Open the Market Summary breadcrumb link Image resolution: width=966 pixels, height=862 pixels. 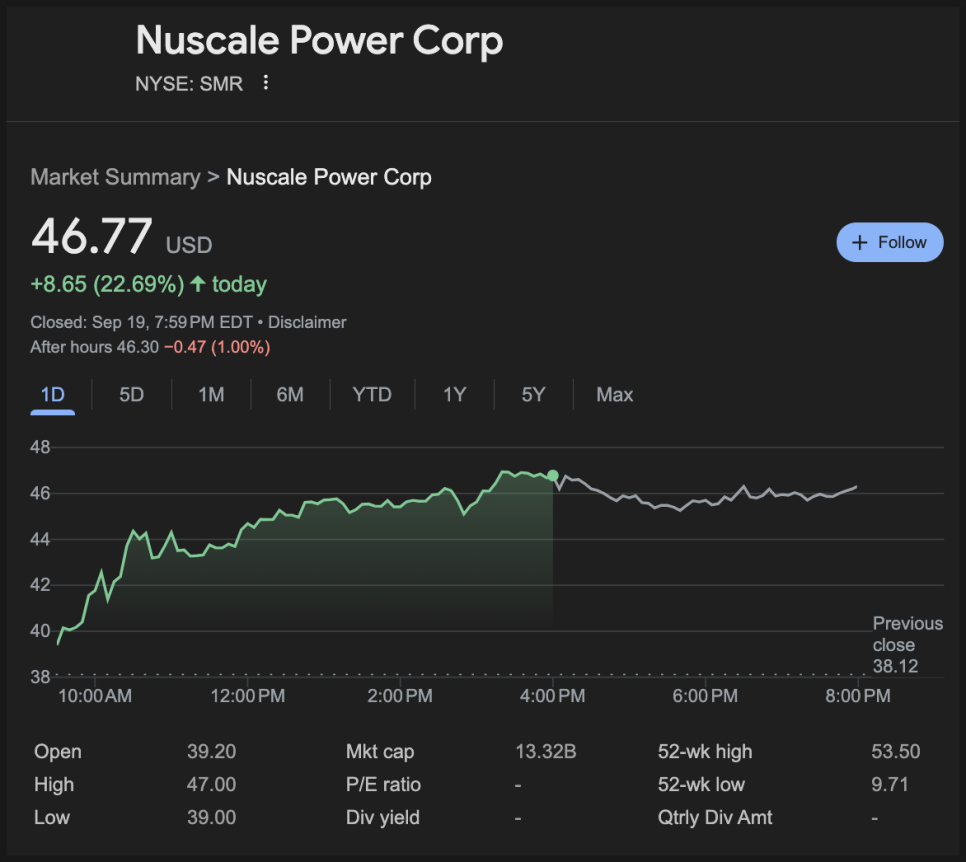tap(115, 177)
